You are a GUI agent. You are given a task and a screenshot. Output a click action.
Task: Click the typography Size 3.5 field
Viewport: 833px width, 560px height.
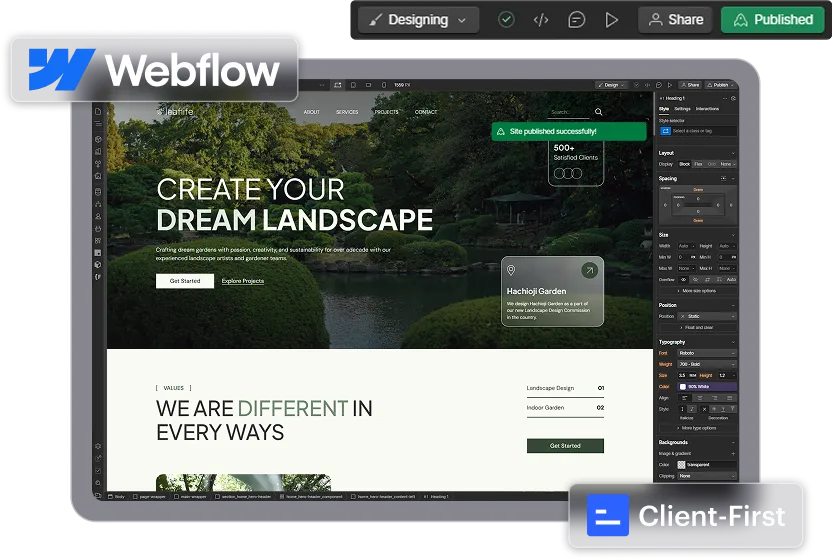pyautogui.click(x=687, y=376)
